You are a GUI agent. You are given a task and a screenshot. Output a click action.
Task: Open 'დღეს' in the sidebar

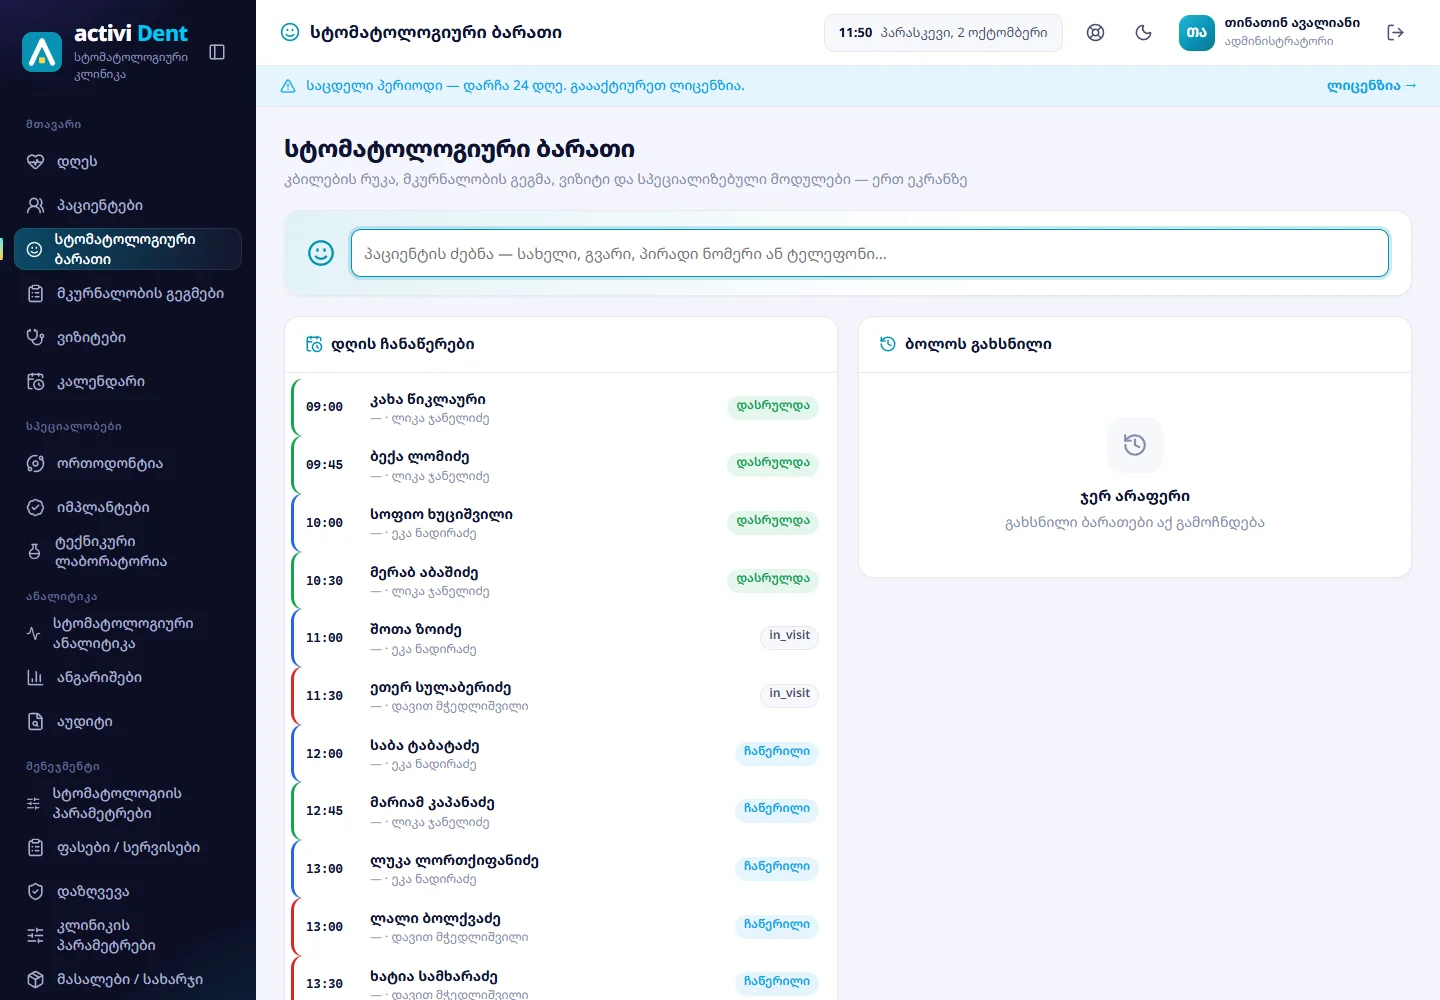(128, 162)
